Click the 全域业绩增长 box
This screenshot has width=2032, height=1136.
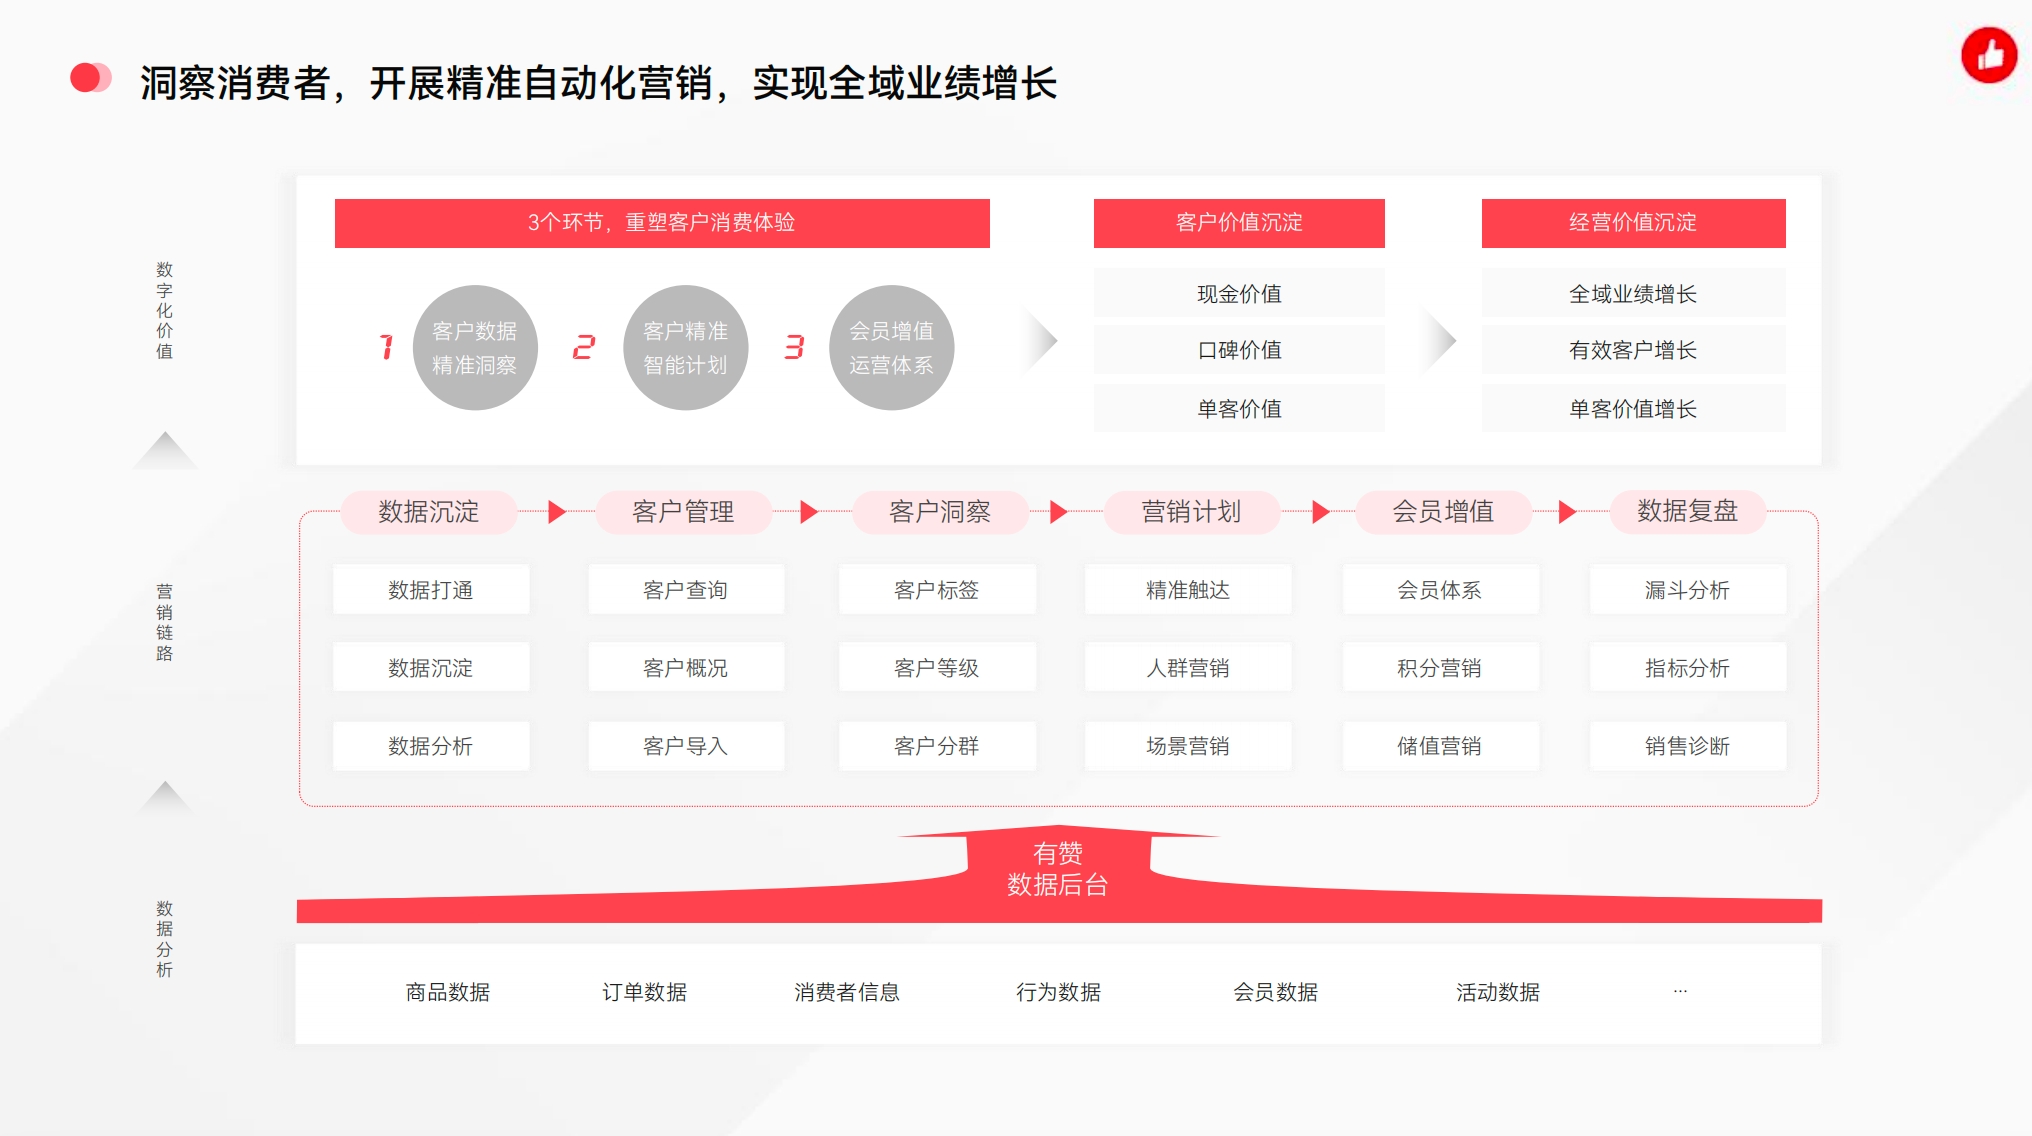click(1633, 294)
